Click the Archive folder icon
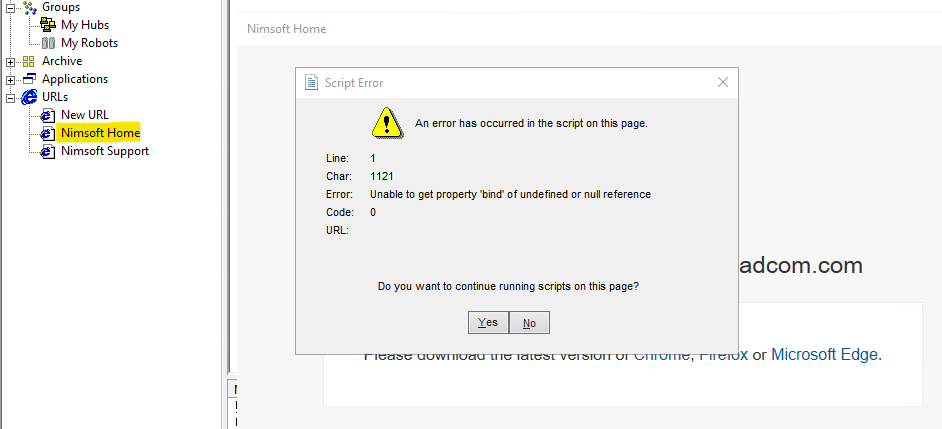Viewport: 942px width, 429px height. click(x=29, y=61)
